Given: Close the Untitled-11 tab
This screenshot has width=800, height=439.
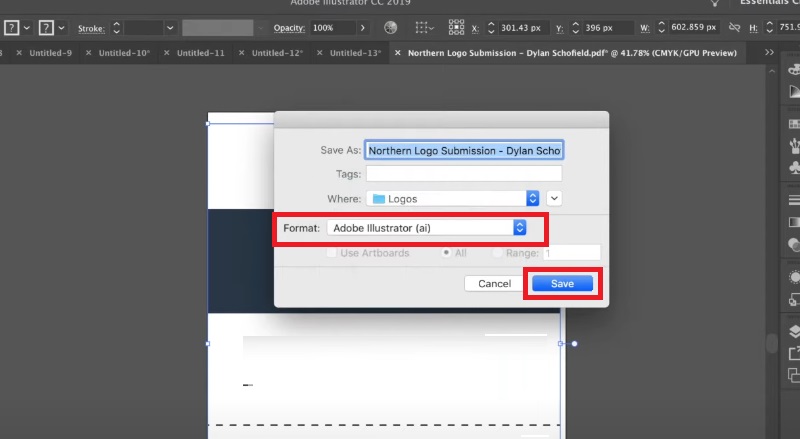Looking at the screenshot, I should point(166,53).
